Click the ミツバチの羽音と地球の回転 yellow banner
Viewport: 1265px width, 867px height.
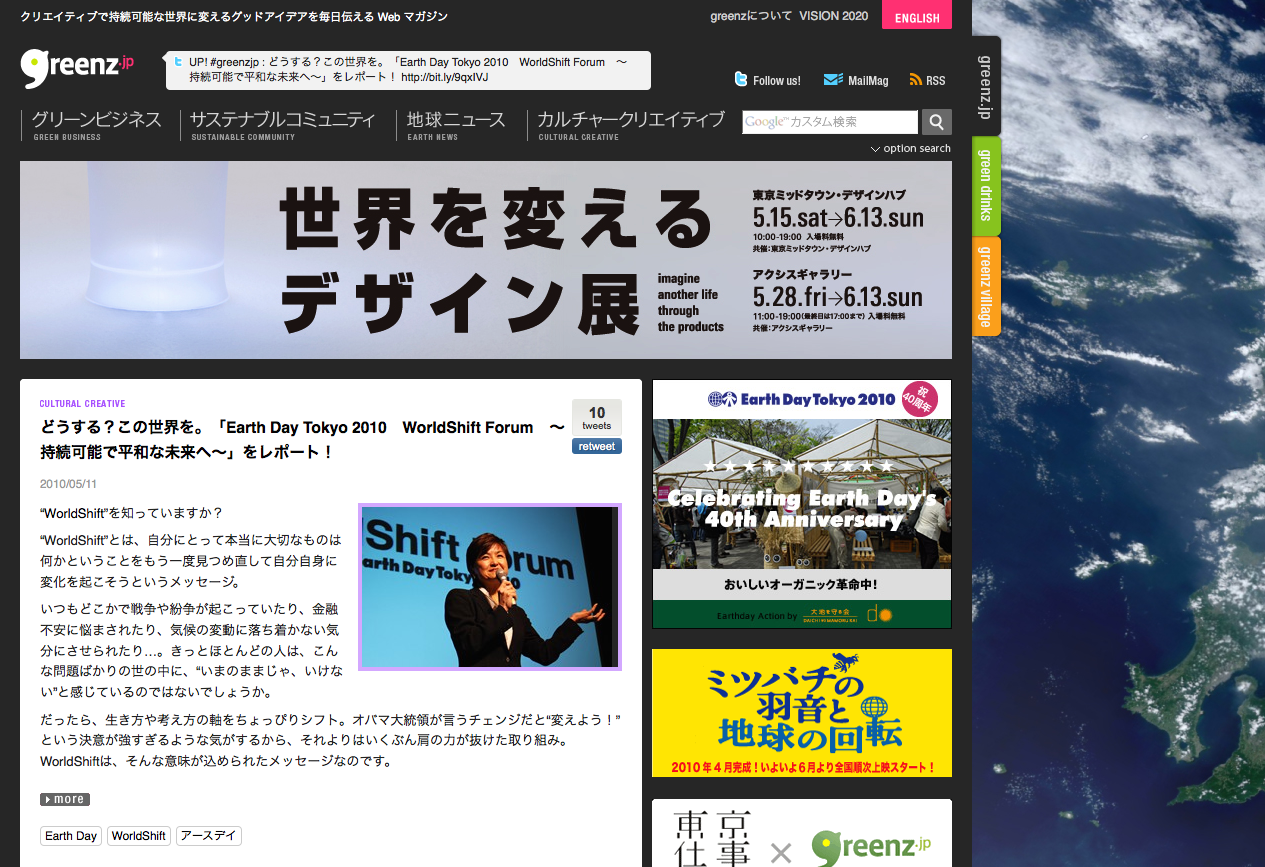pos(802,713)
